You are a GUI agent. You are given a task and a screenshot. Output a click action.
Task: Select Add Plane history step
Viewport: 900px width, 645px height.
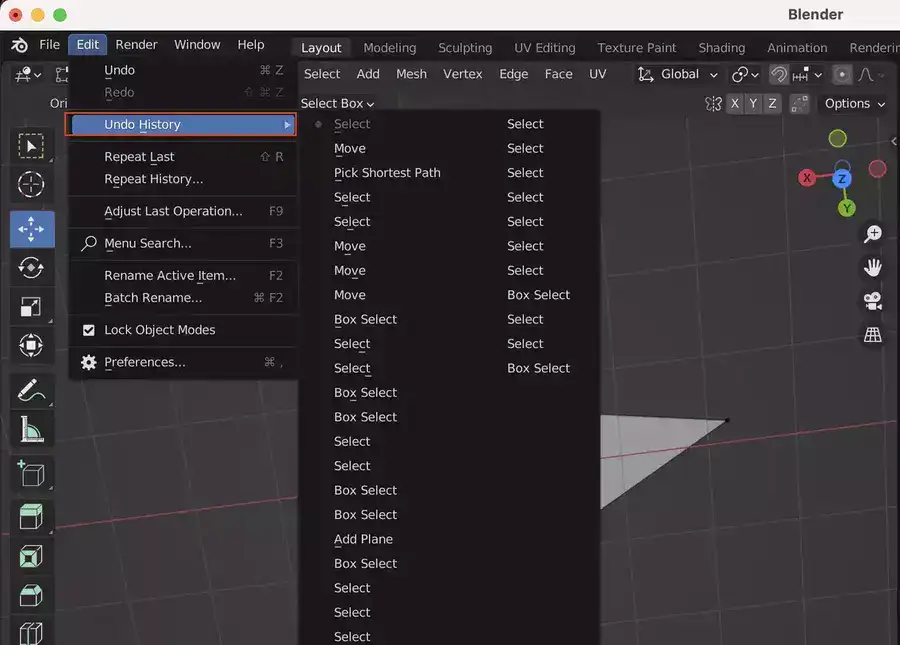363,539
